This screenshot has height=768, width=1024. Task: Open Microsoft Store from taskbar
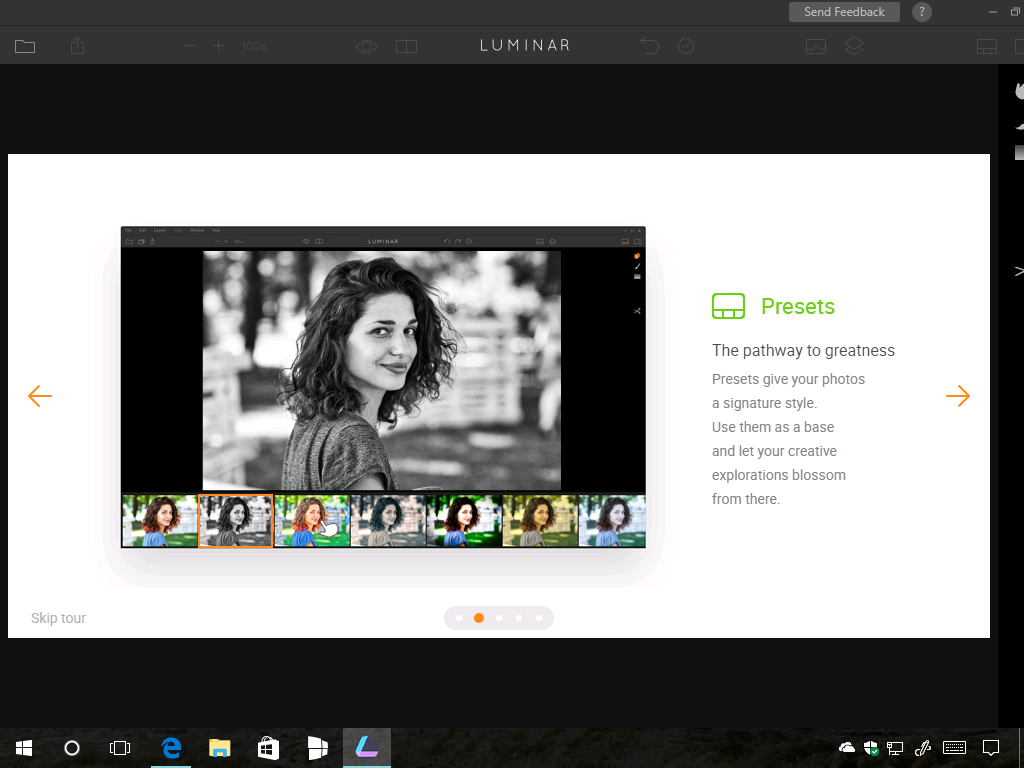pyautogui.click(x=268, y=748)
